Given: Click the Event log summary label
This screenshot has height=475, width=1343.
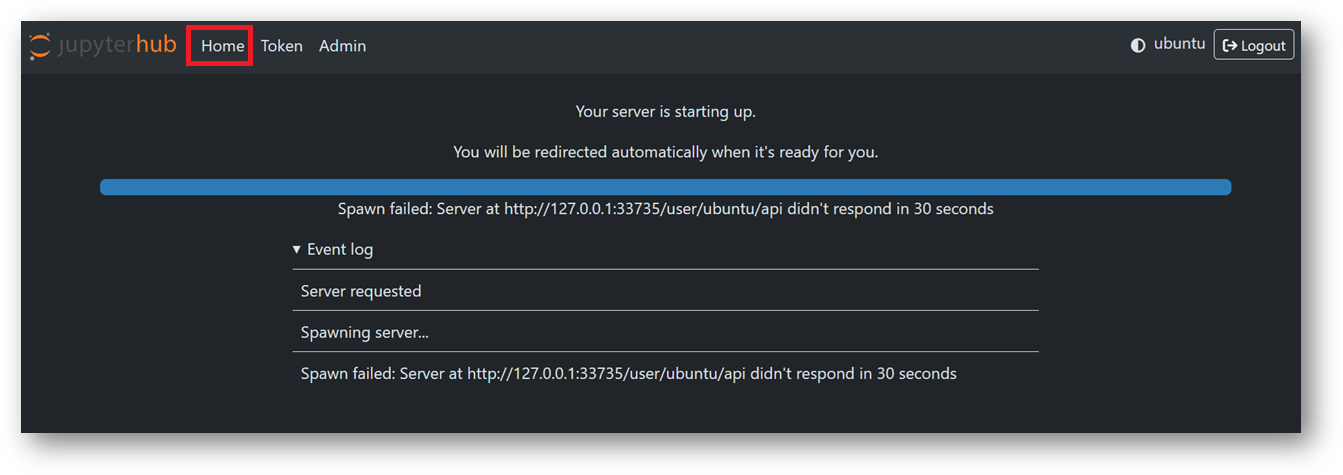Looking at the screenshot, I should pyautogui.click(x=340, y=249).
